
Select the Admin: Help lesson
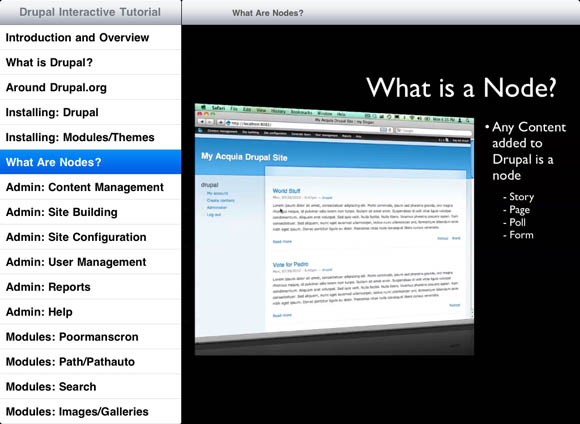[x=90, y=312]
